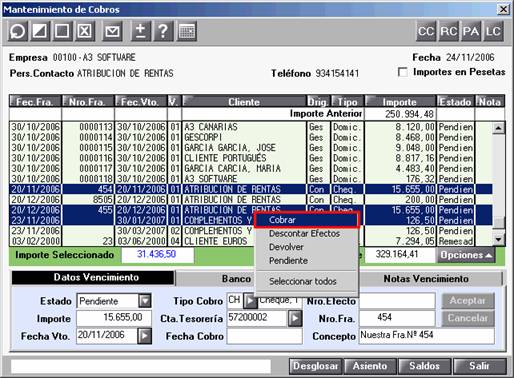Close the Mantenimiento de Cobros window
The image size is (514, 378).
(503, 9)
